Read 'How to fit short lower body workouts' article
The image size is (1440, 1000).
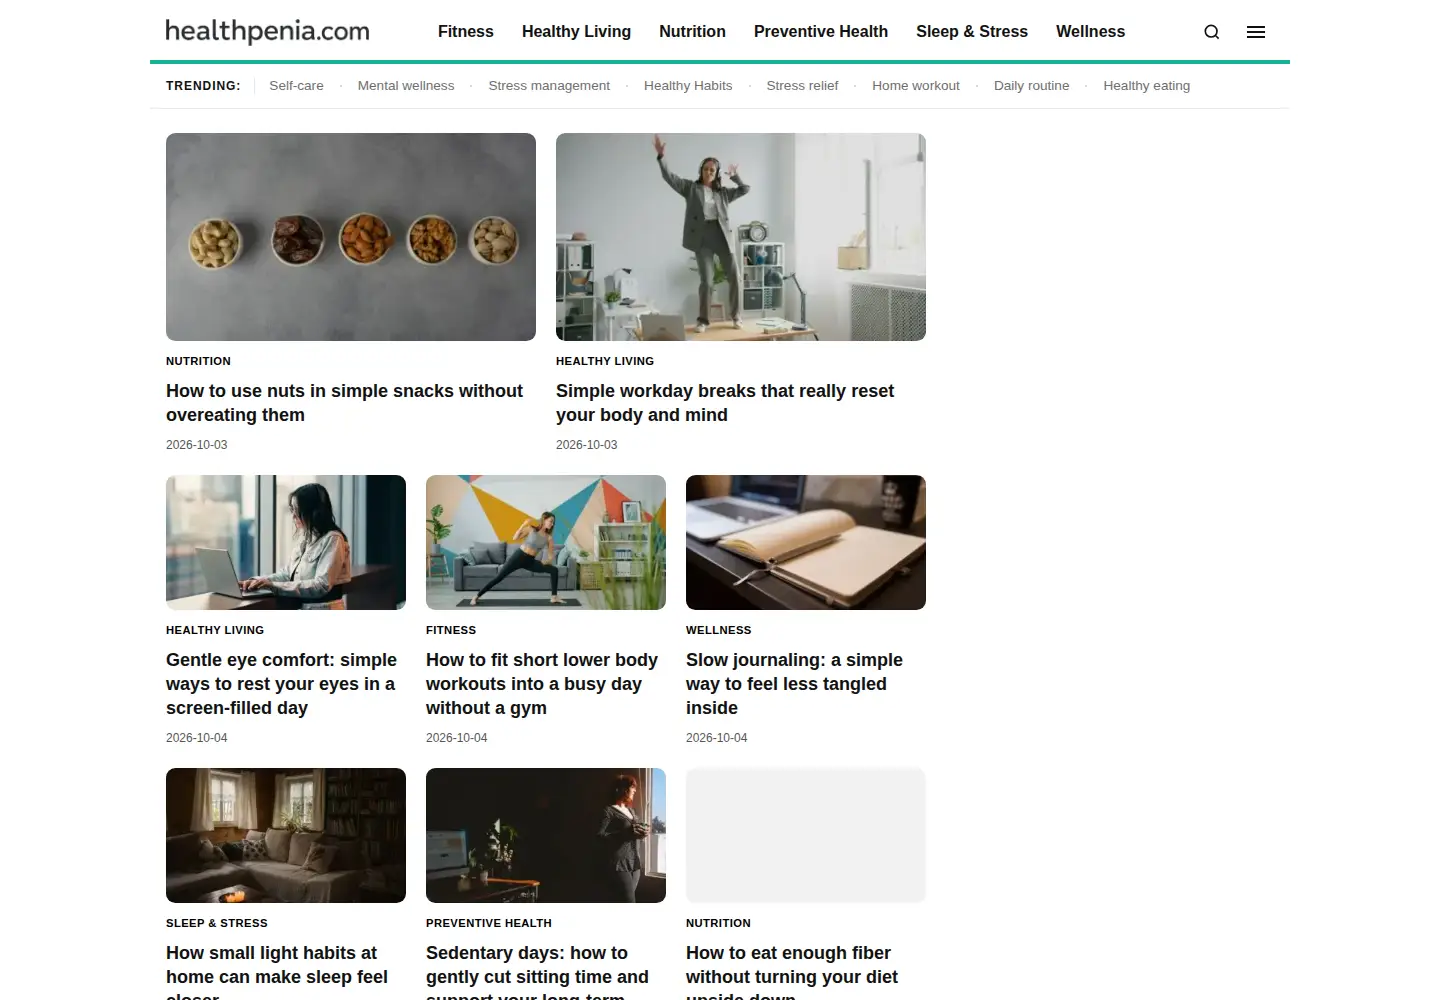[x=542, y=684]
